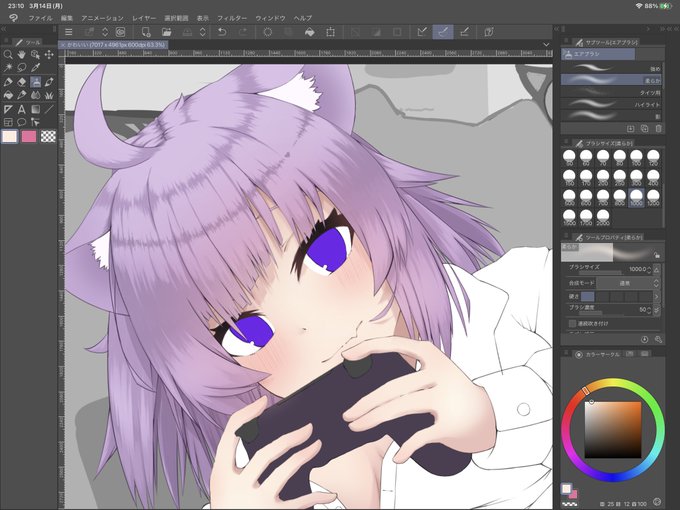Select the Decoration brush tool
The image size is (680, 510).
tap(49, 82)
